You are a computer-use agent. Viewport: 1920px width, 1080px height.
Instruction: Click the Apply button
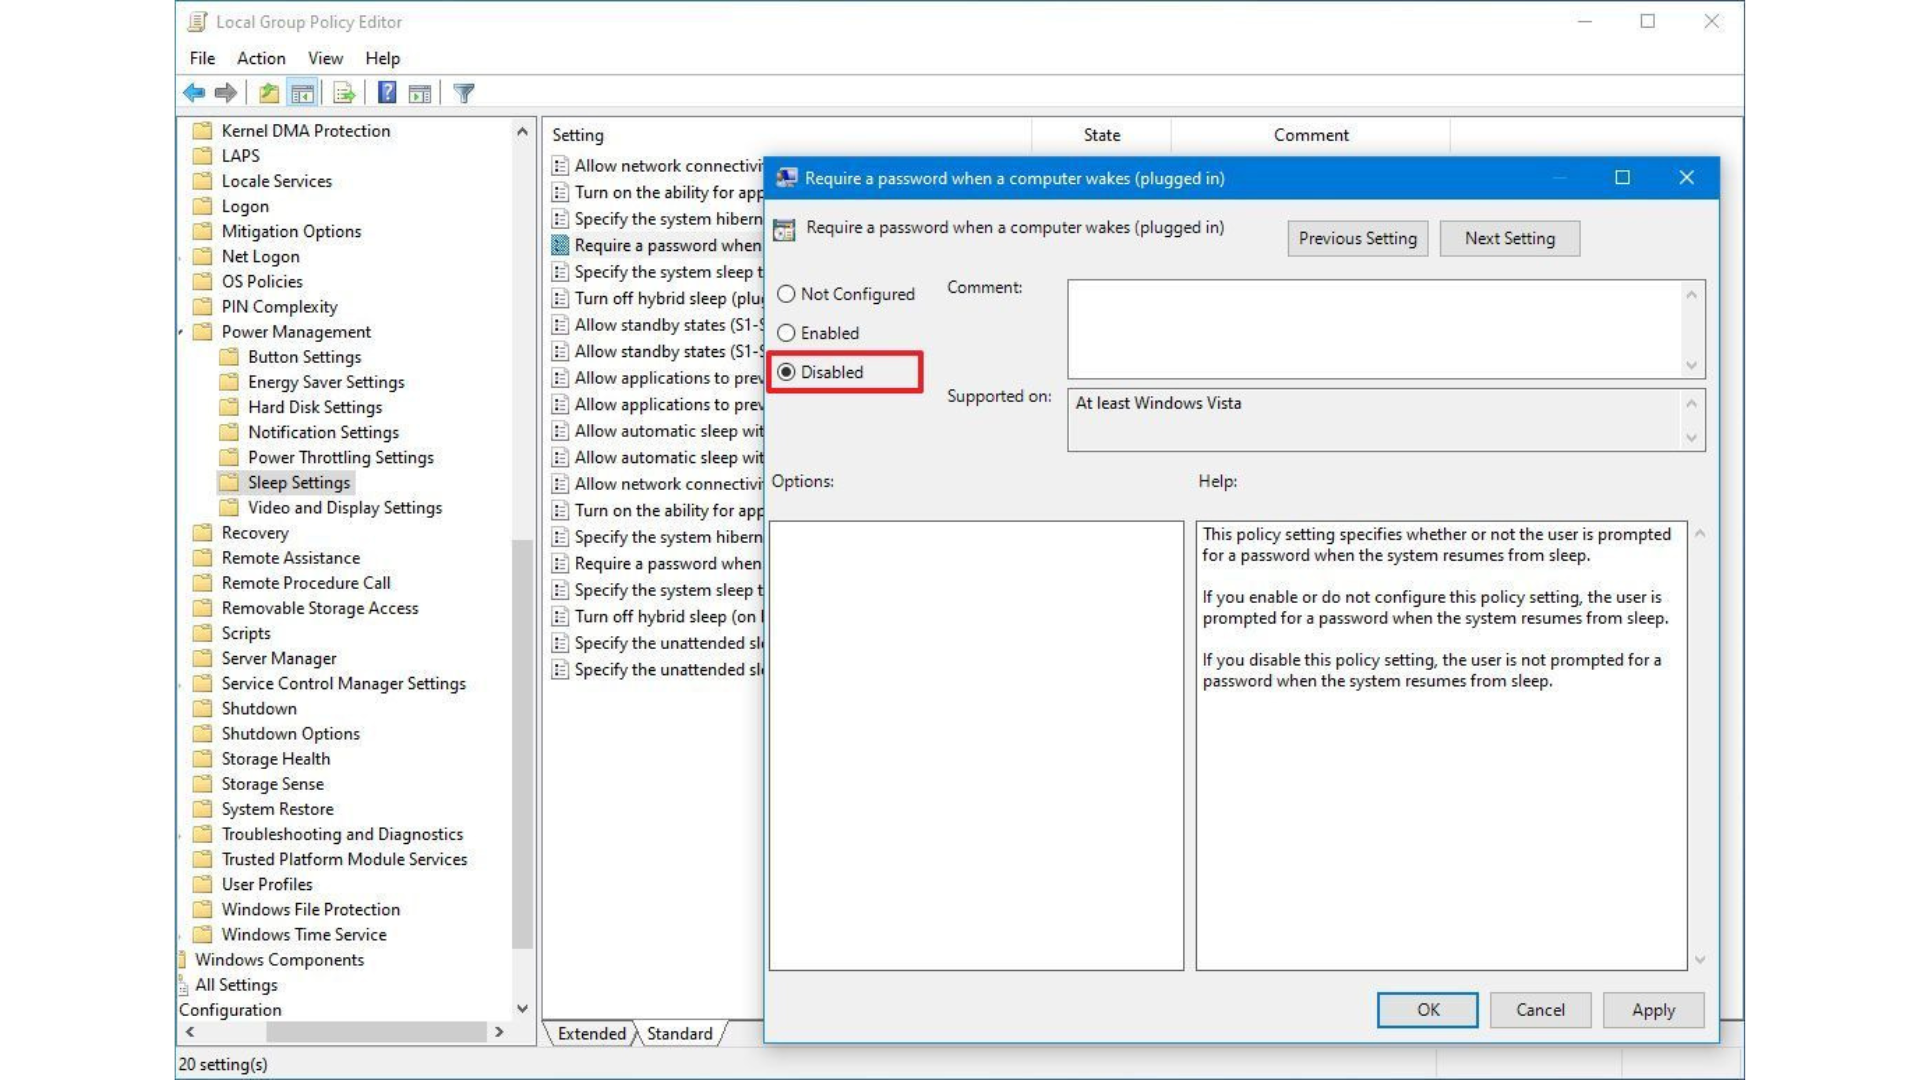[x=1653, y=1009]
